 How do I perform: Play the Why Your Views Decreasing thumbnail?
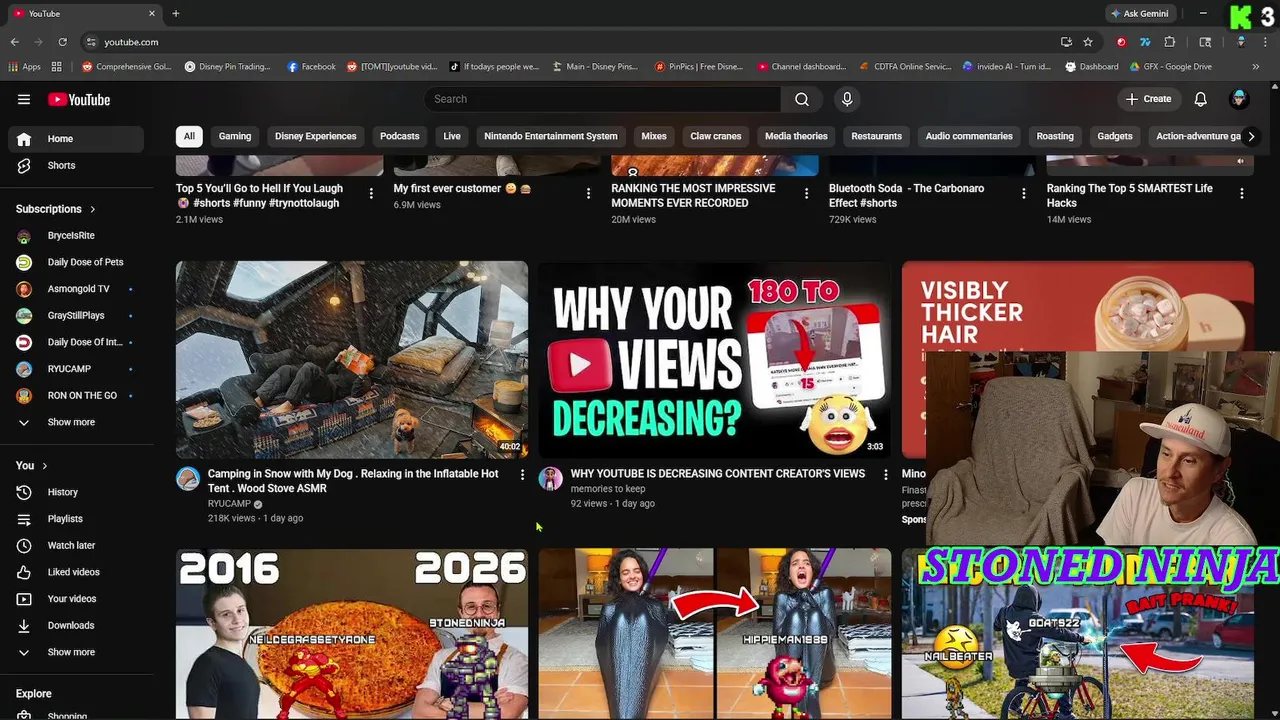coord(715,360)
